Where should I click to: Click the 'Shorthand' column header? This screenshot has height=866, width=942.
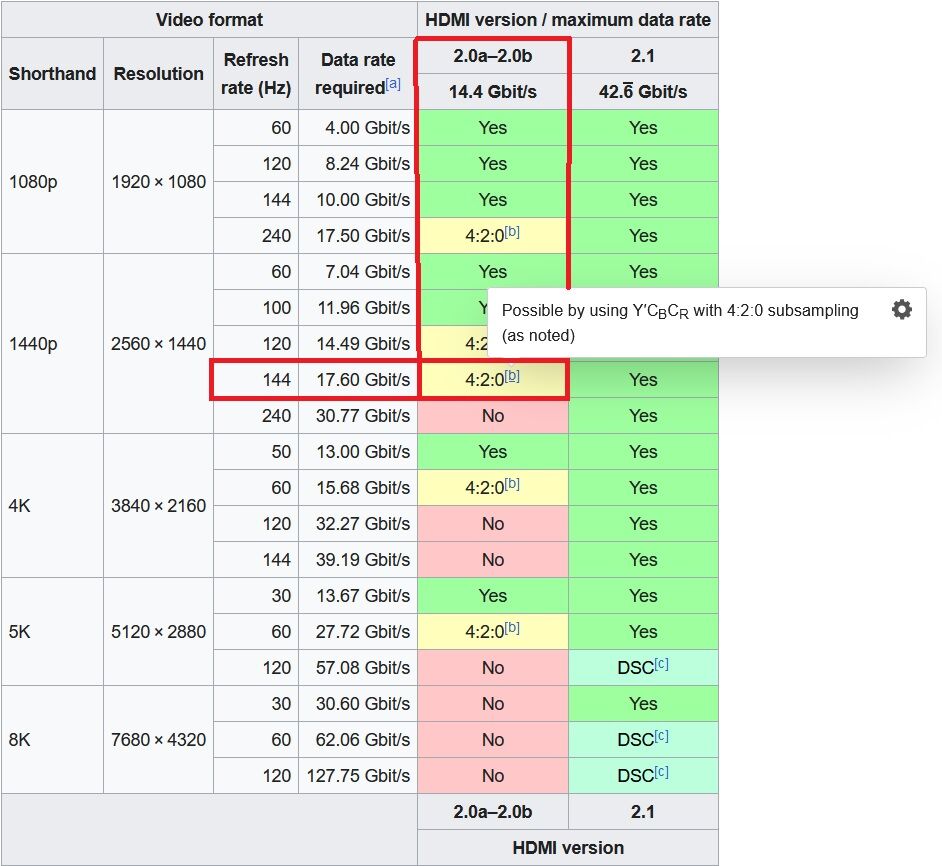(x=52, y=73)
